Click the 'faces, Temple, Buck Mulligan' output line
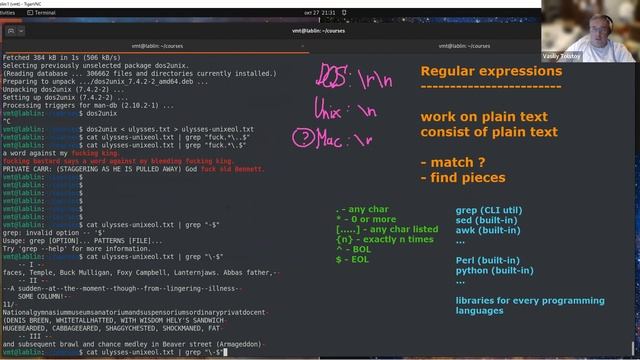 pyautogui.click(x=141, y=273)
